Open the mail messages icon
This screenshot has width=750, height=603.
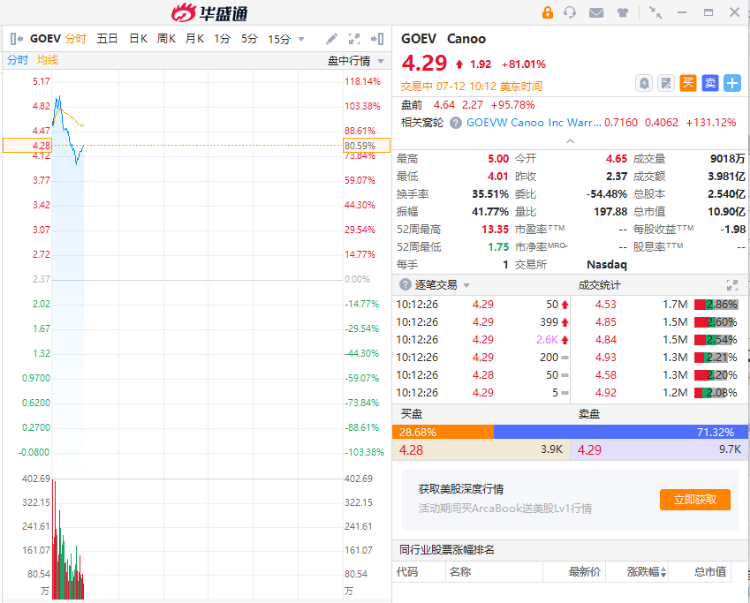(x=596, y=13)
